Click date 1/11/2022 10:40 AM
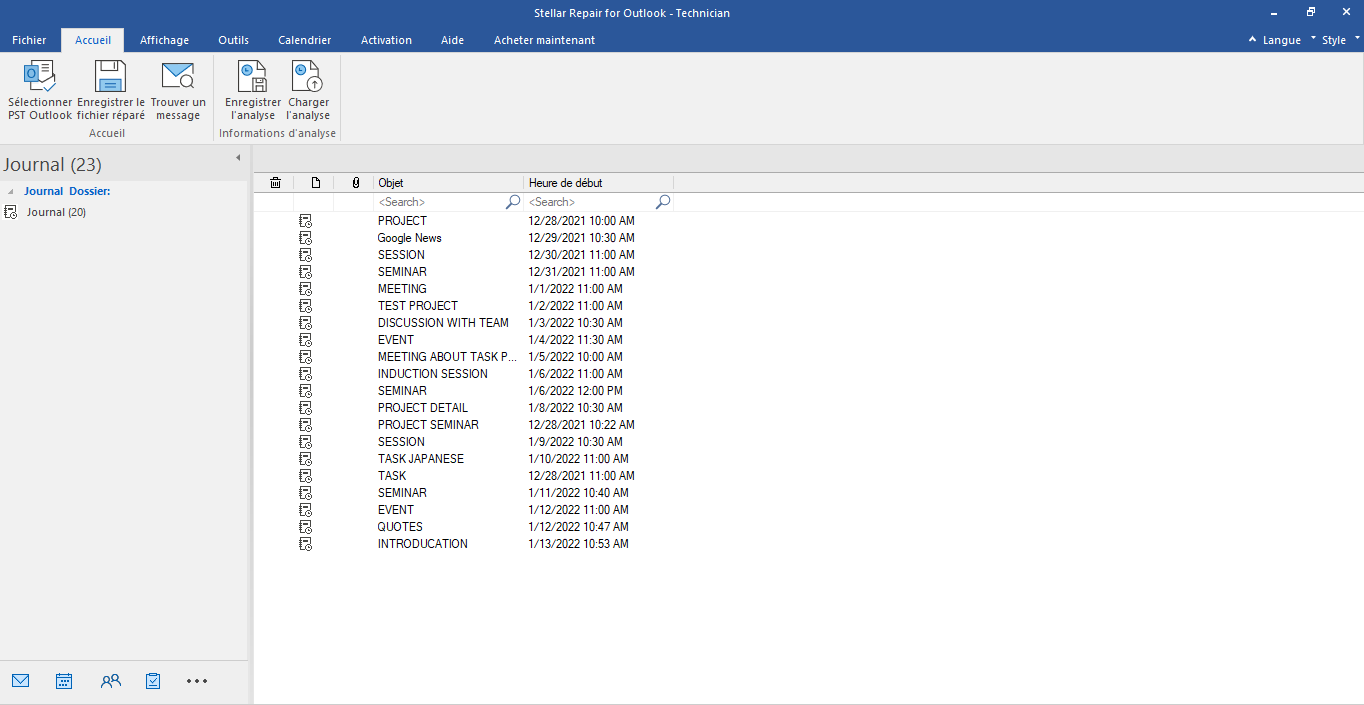The image size is (1364, 705). (x=578, y=493)
